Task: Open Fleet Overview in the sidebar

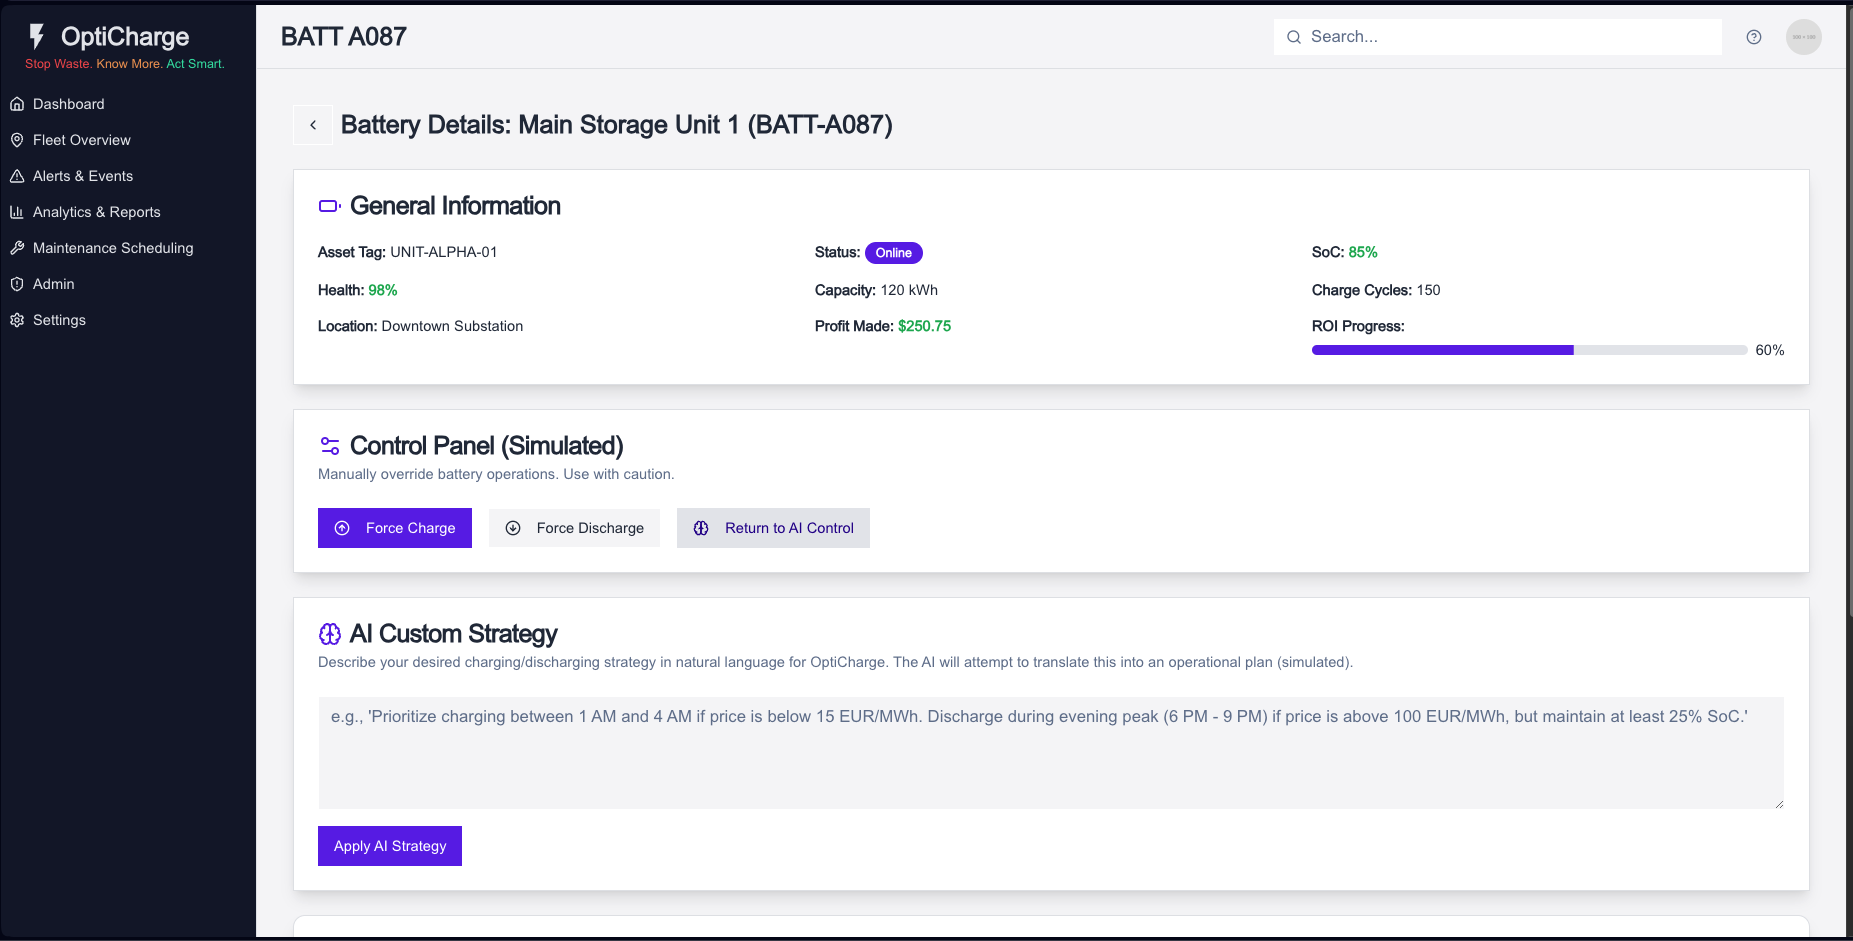Action: pos(81,139)
